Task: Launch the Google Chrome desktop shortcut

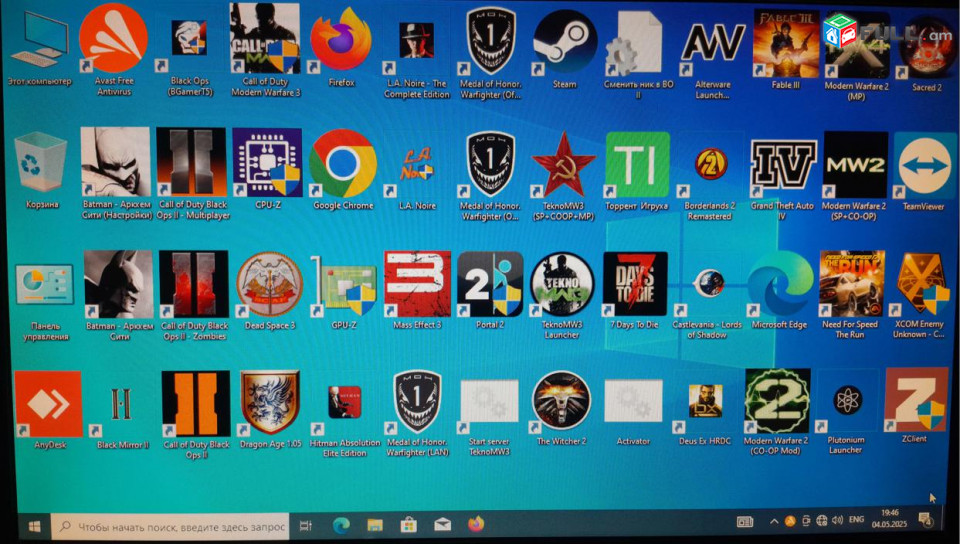Action: (x=342, y=163)
